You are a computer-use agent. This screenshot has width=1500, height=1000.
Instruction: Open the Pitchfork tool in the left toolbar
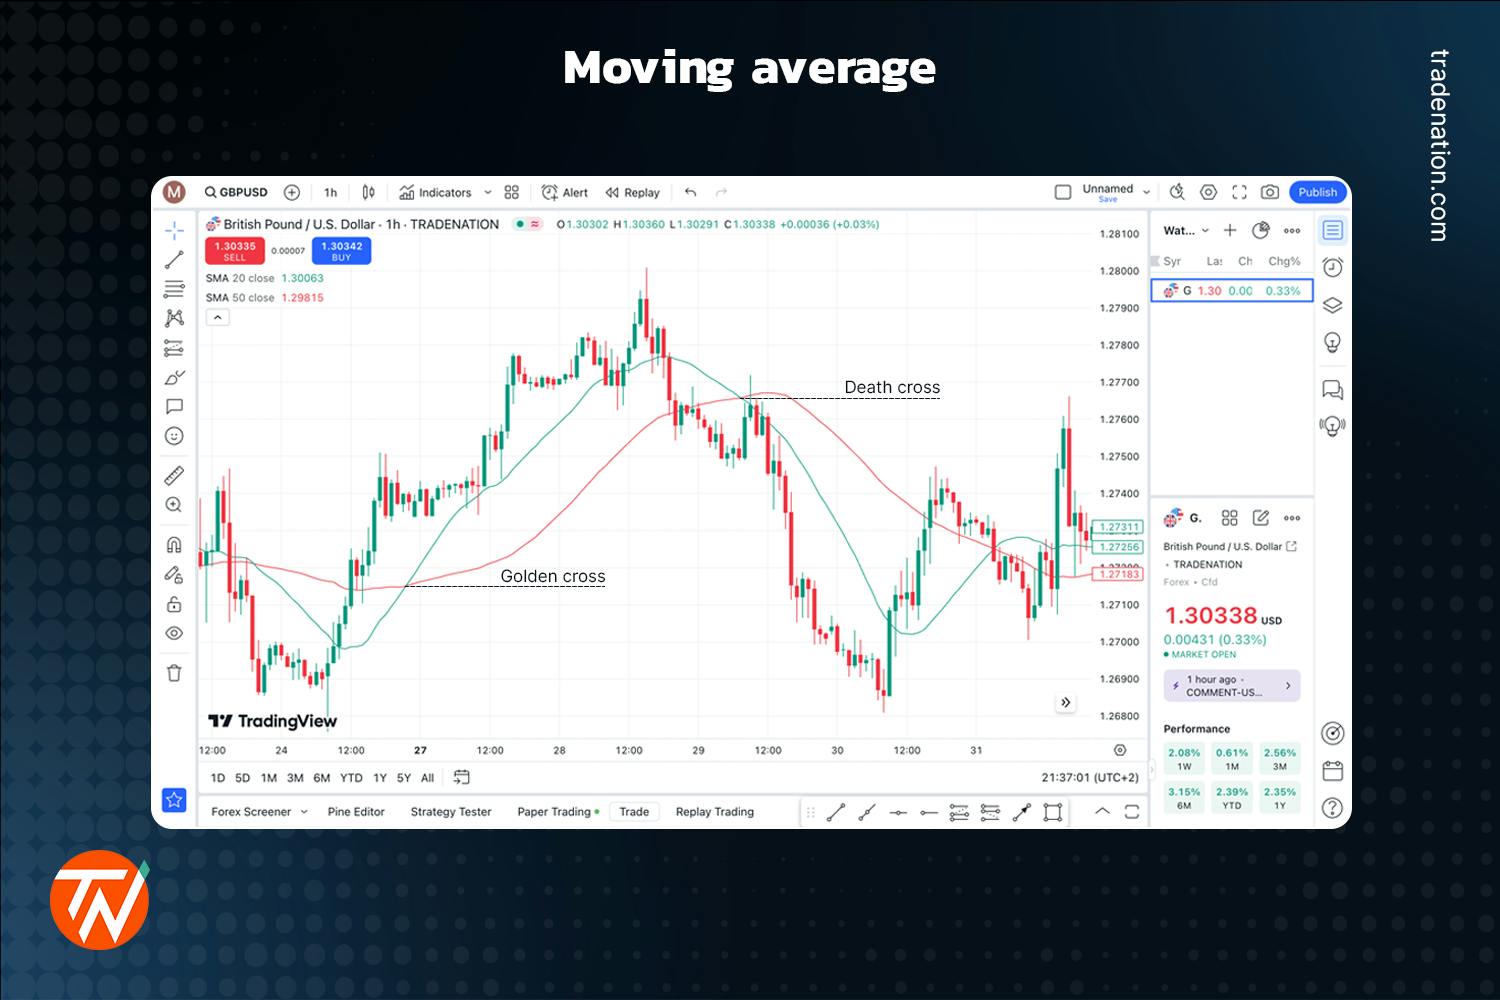(x=174, y=317)
